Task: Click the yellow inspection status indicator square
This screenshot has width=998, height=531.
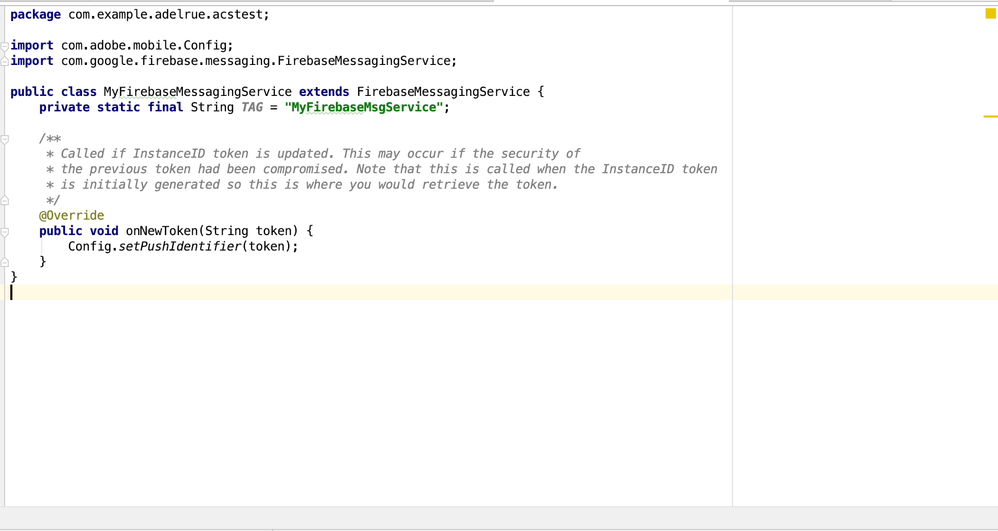Action: pyautogui.click(x=990, y=13)
